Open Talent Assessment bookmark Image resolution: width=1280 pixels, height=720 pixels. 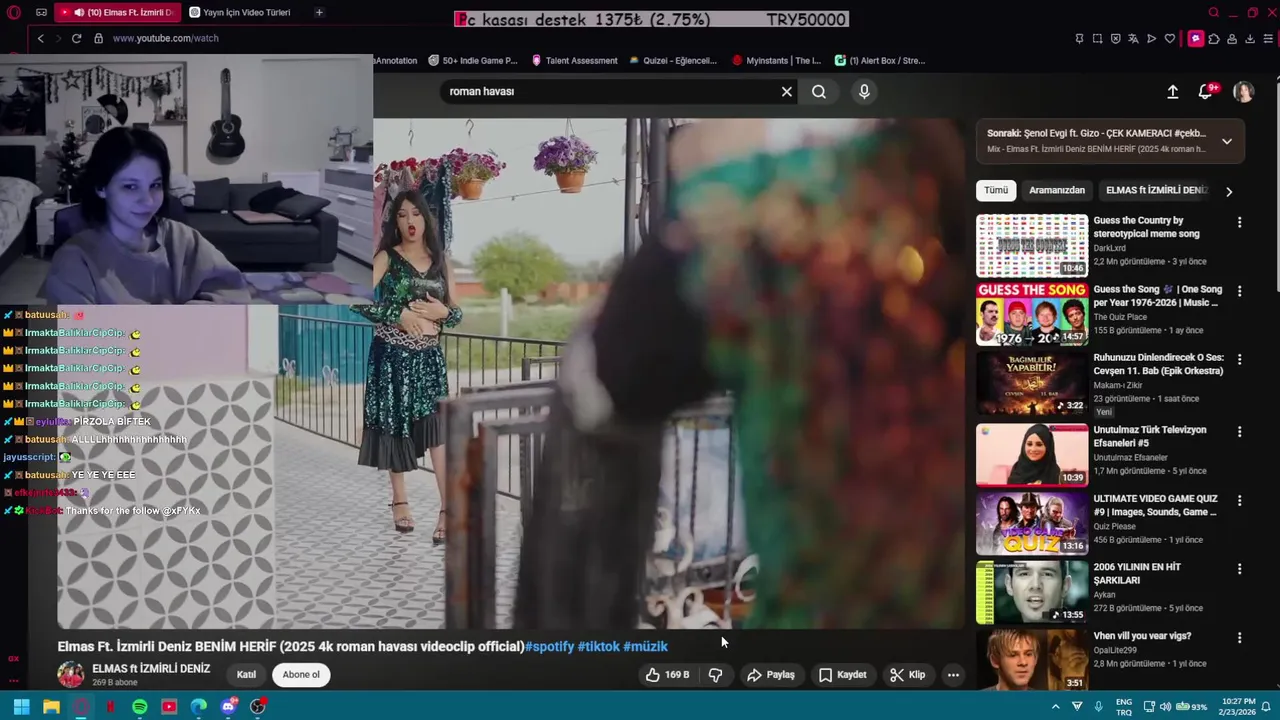point(574,60)
